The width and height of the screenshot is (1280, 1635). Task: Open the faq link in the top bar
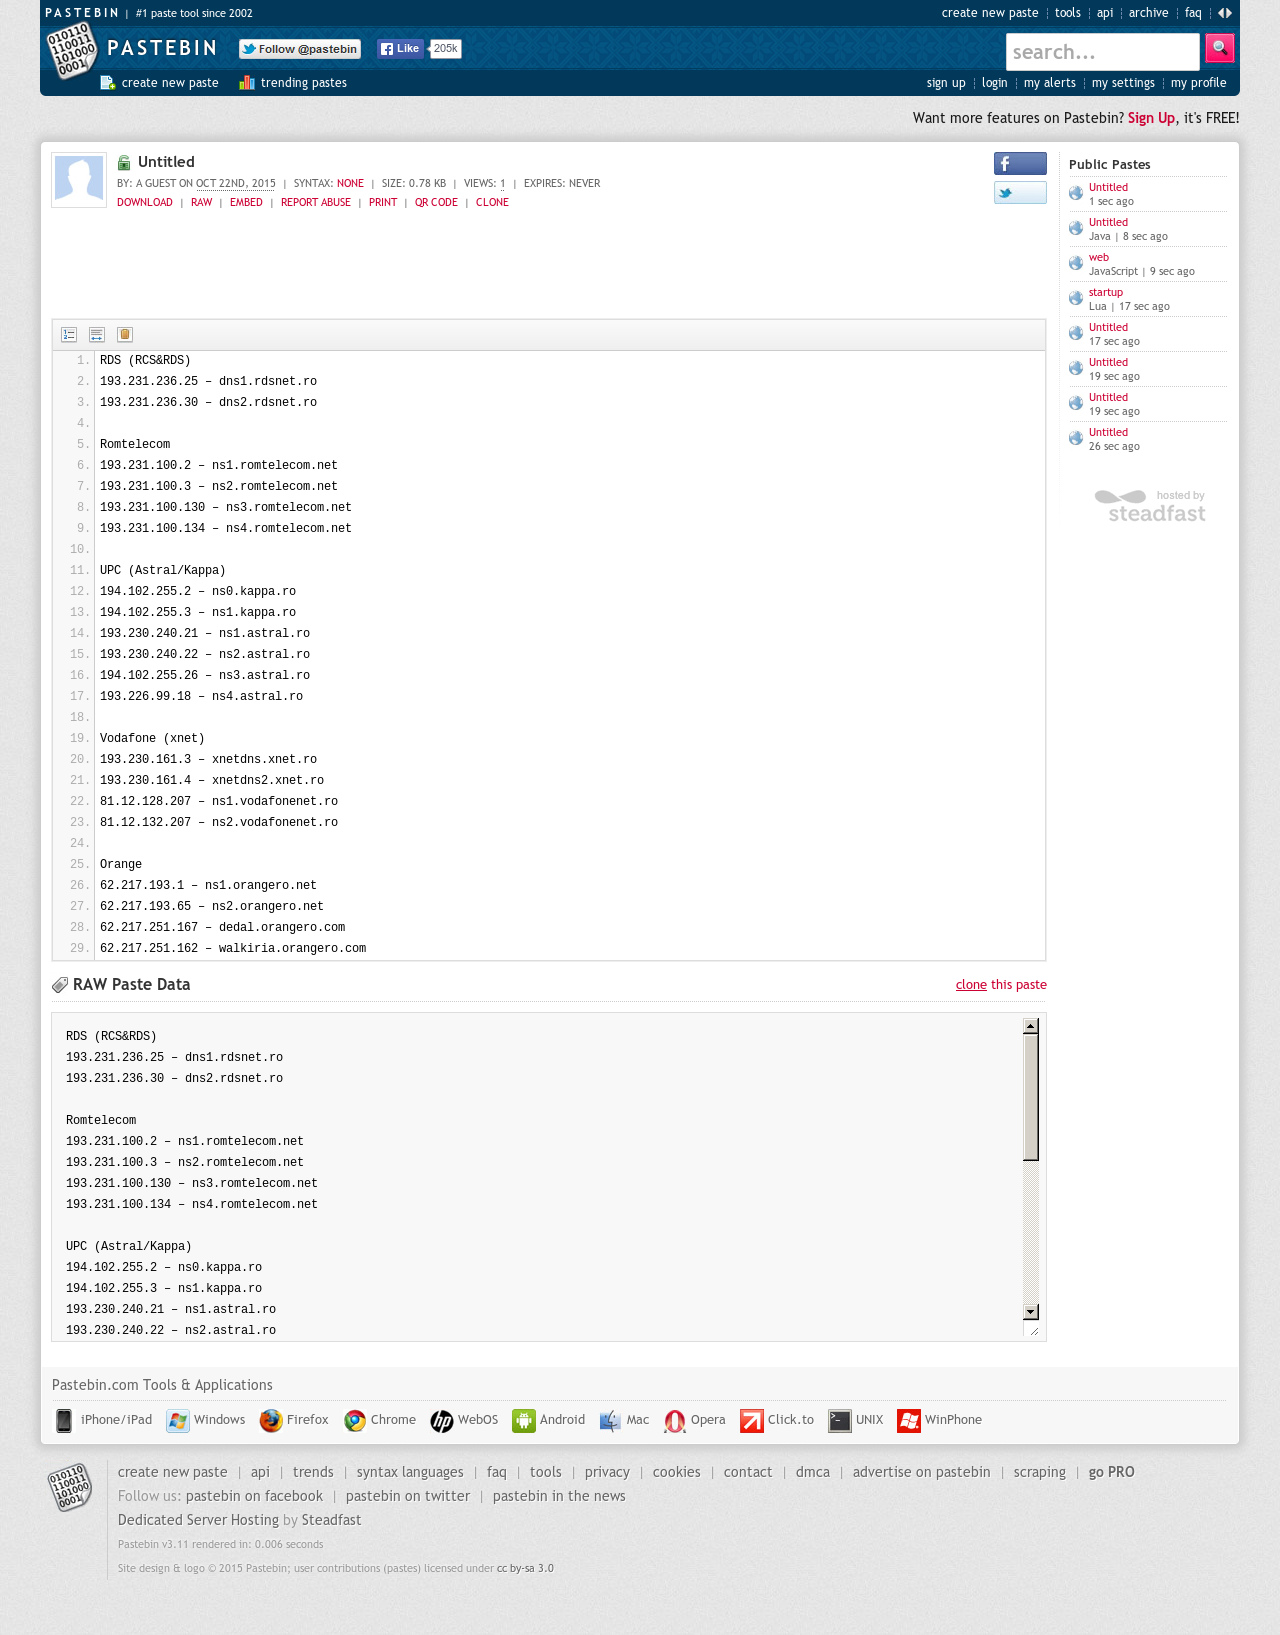click(1193, 13)
